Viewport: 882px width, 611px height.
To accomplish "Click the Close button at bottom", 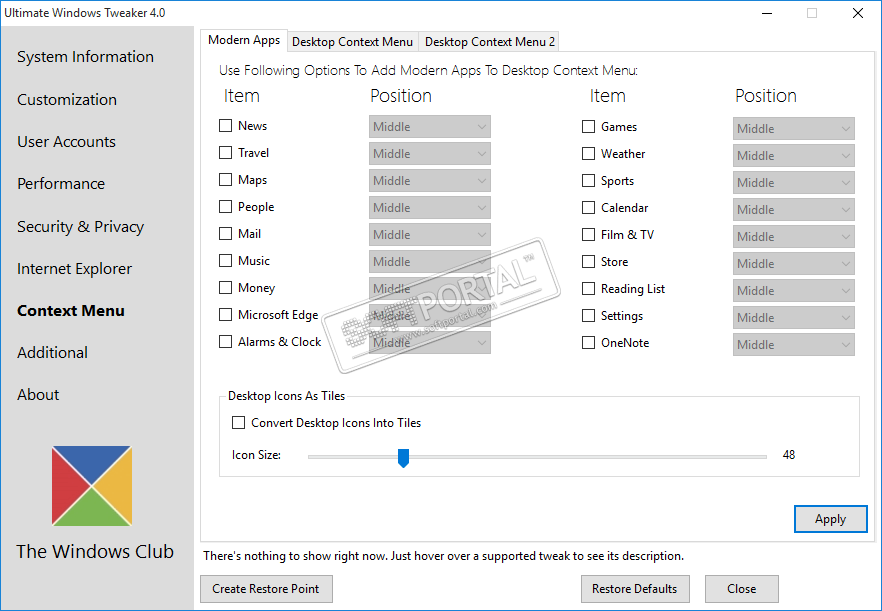I will [741, 588].
